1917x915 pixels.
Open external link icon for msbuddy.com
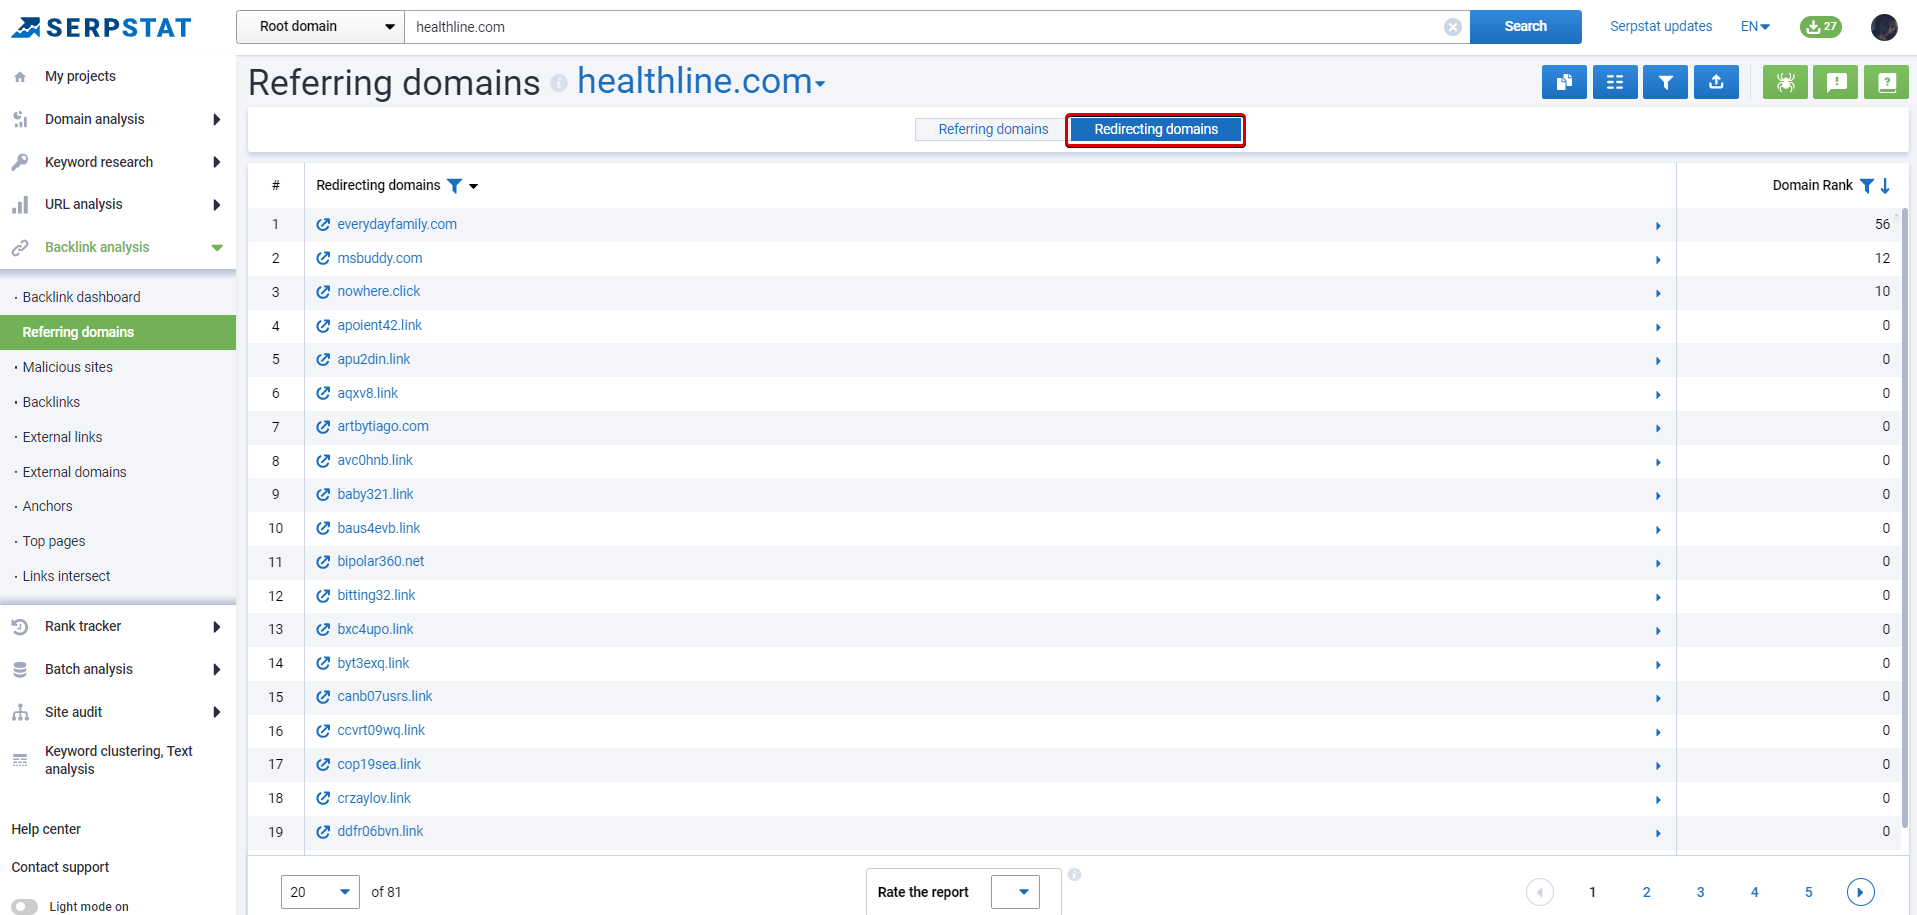[x=323, y=258]
